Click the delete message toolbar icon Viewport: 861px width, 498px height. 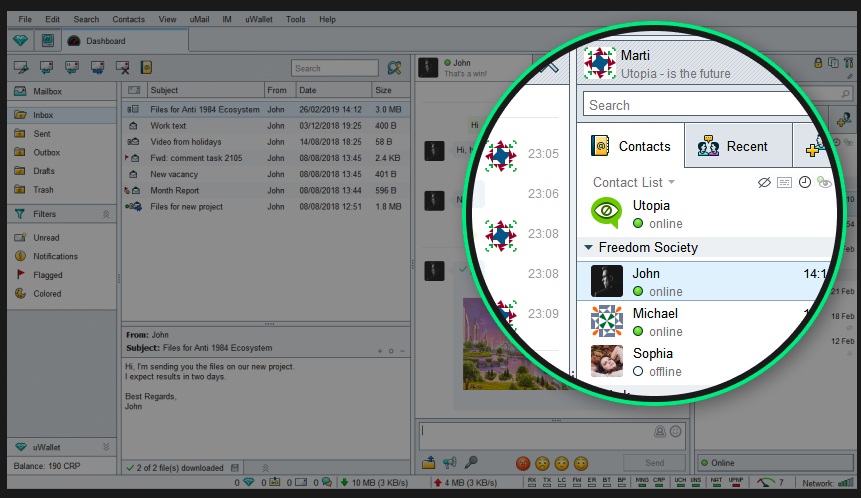(122, 68)
